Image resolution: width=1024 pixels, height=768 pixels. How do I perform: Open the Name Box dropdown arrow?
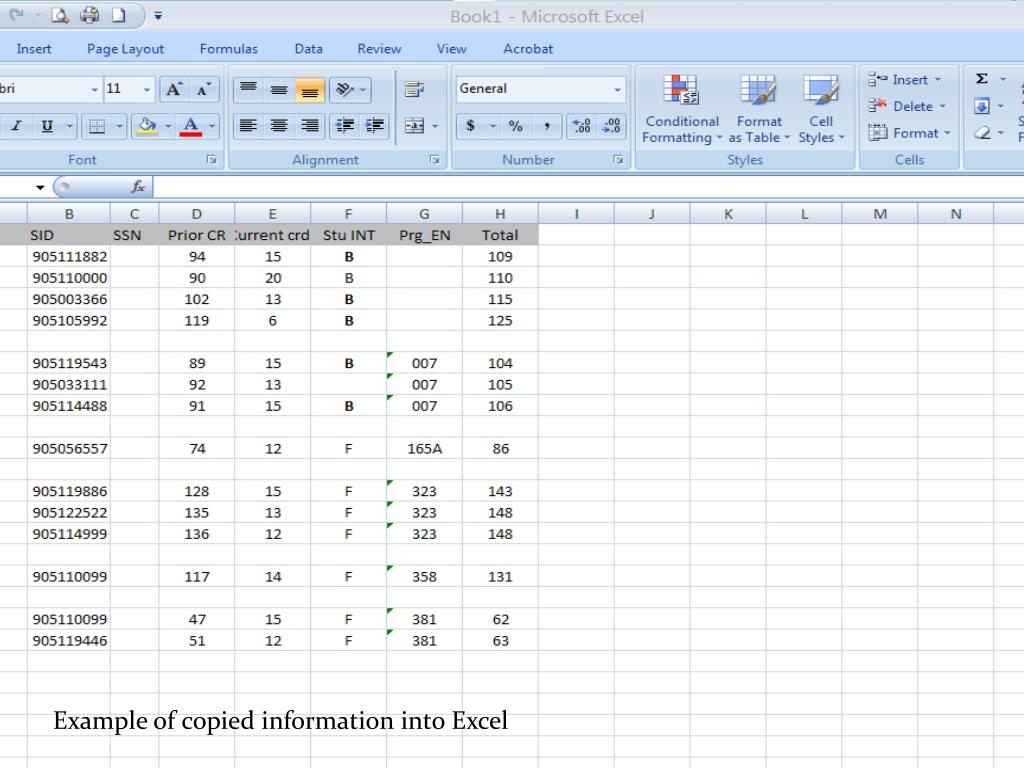(x=40, y=187)
